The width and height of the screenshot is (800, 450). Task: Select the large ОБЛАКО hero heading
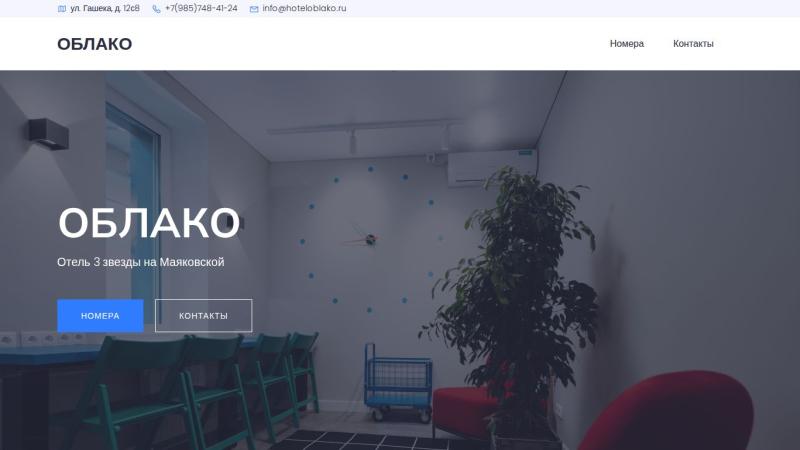148,223
